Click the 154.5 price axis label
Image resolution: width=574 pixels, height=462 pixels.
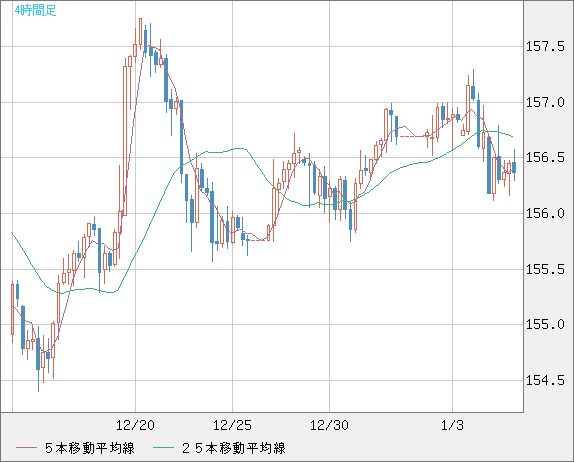(545, 380)
